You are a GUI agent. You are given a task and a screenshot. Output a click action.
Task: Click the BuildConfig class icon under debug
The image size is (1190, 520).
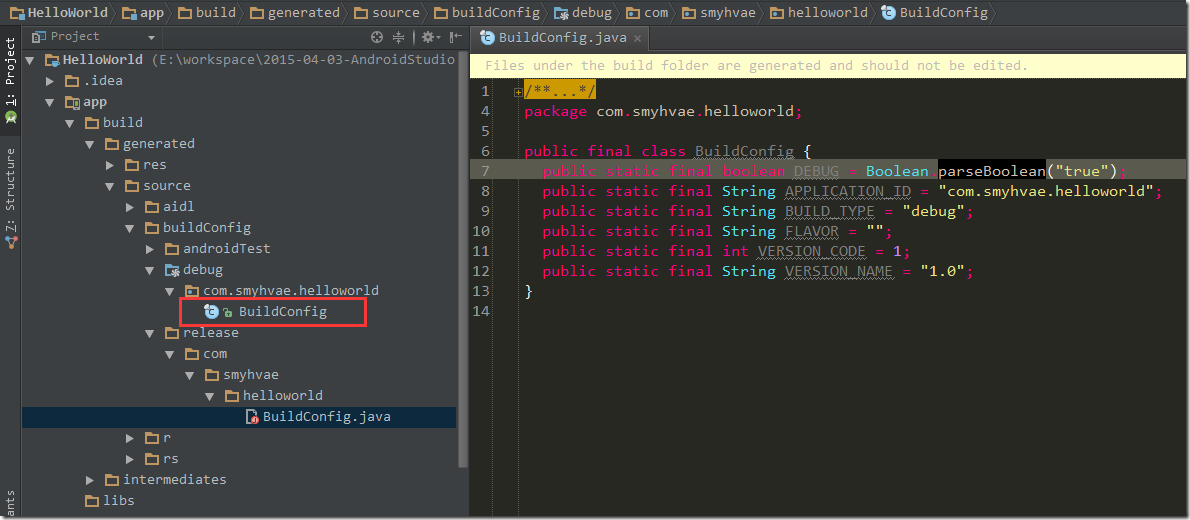tap(211, 312)
